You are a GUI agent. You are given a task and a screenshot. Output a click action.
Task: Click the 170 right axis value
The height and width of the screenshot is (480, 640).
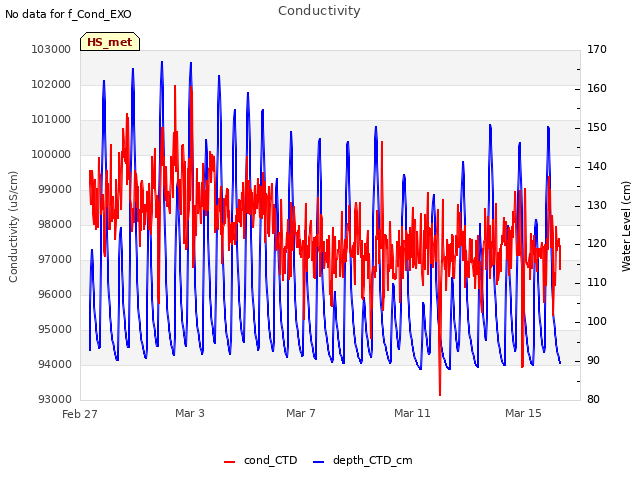click(597, 49)
